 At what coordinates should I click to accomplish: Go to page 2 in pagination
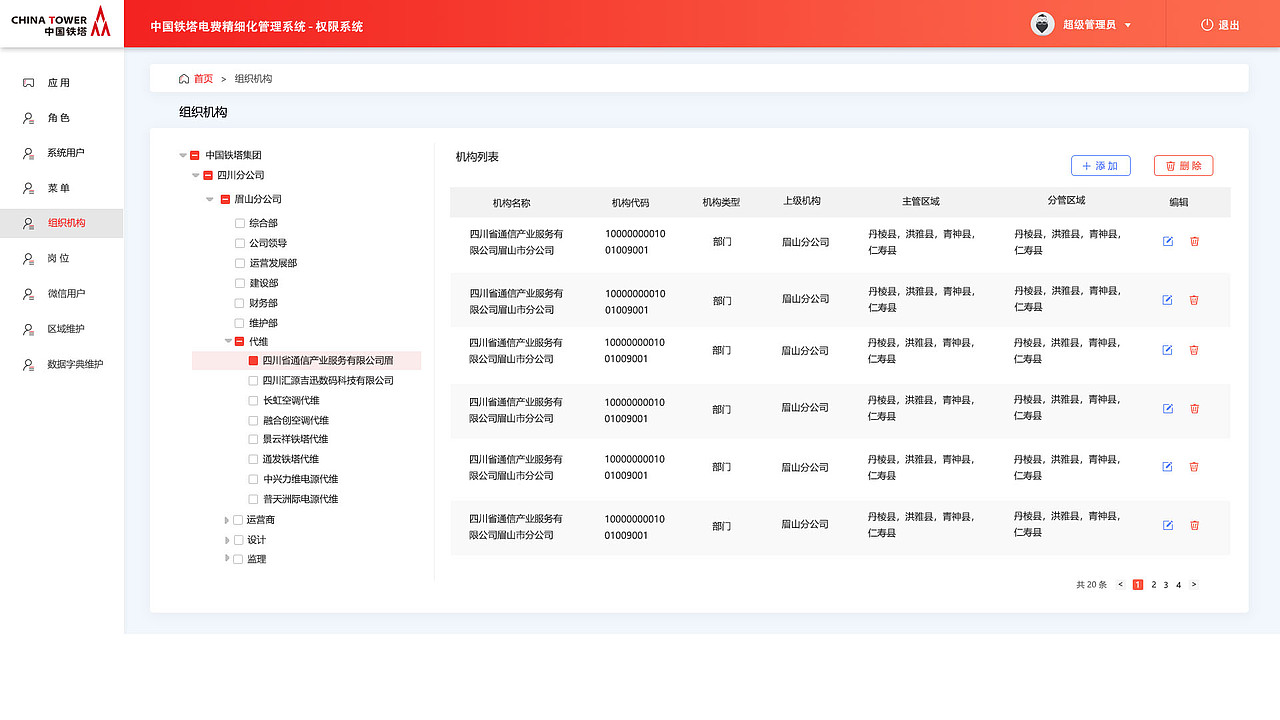click(1153, 585)
